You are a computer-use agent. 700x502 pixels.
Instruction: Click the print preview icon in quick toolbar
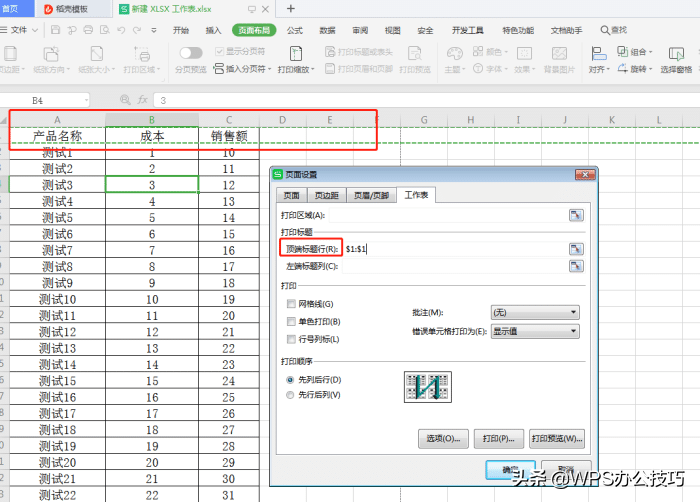(104, 30)
